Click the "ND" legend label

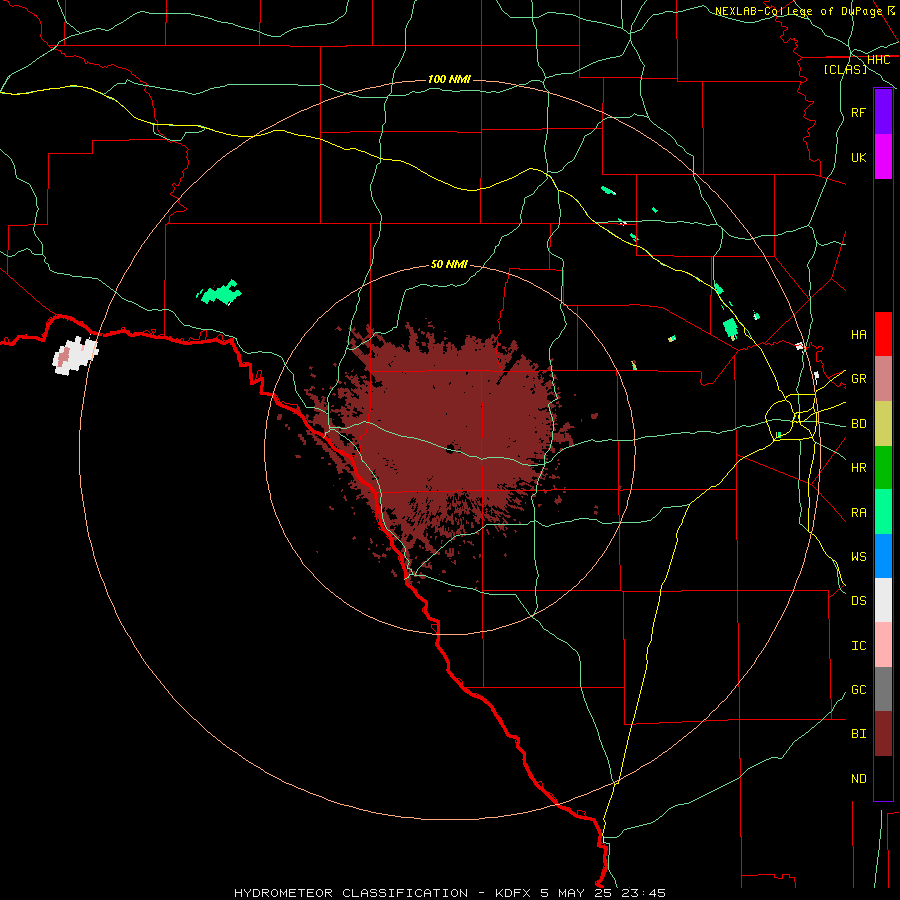(858, 779)
